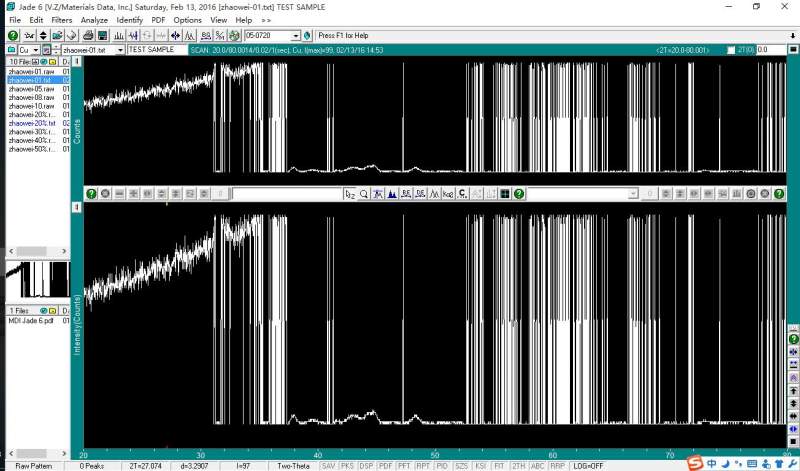Screen dimensions: 800x471
Task: Click the up/down arrows icon in main toolbar
Action: point(43,36)
